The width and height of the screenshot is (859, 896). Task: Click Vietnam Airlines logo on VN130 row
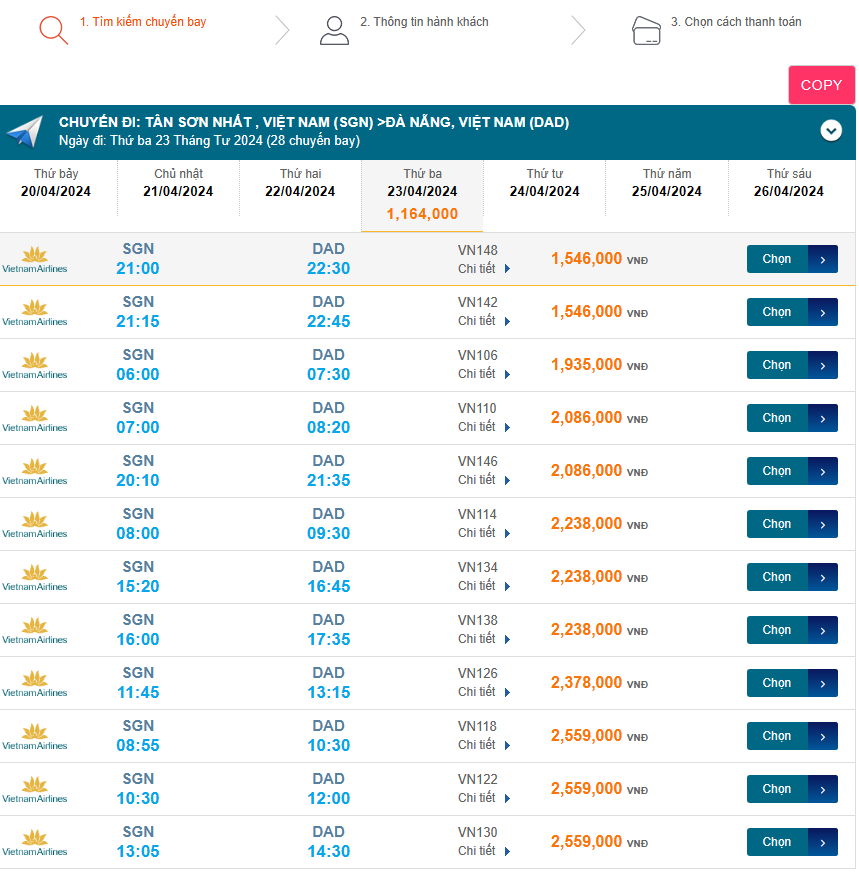click(35, 842)
